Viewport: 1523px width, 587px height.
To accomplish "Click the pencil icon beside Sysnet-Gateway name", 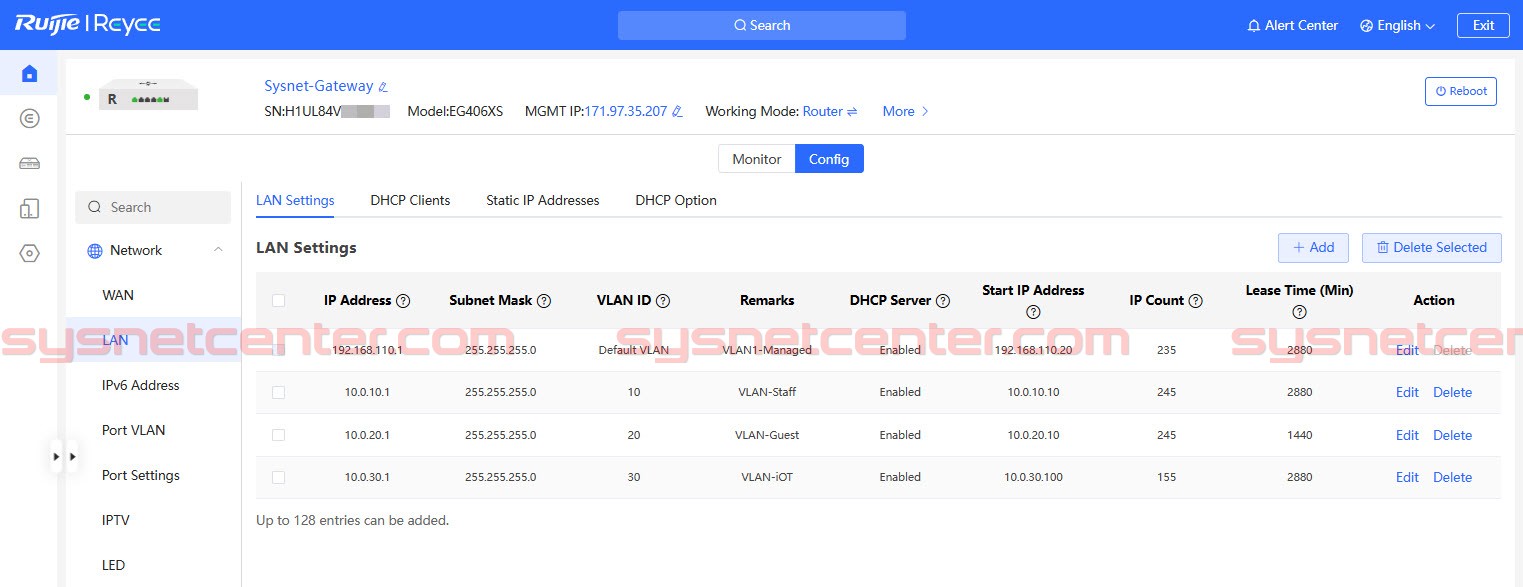I will (383, 87).
